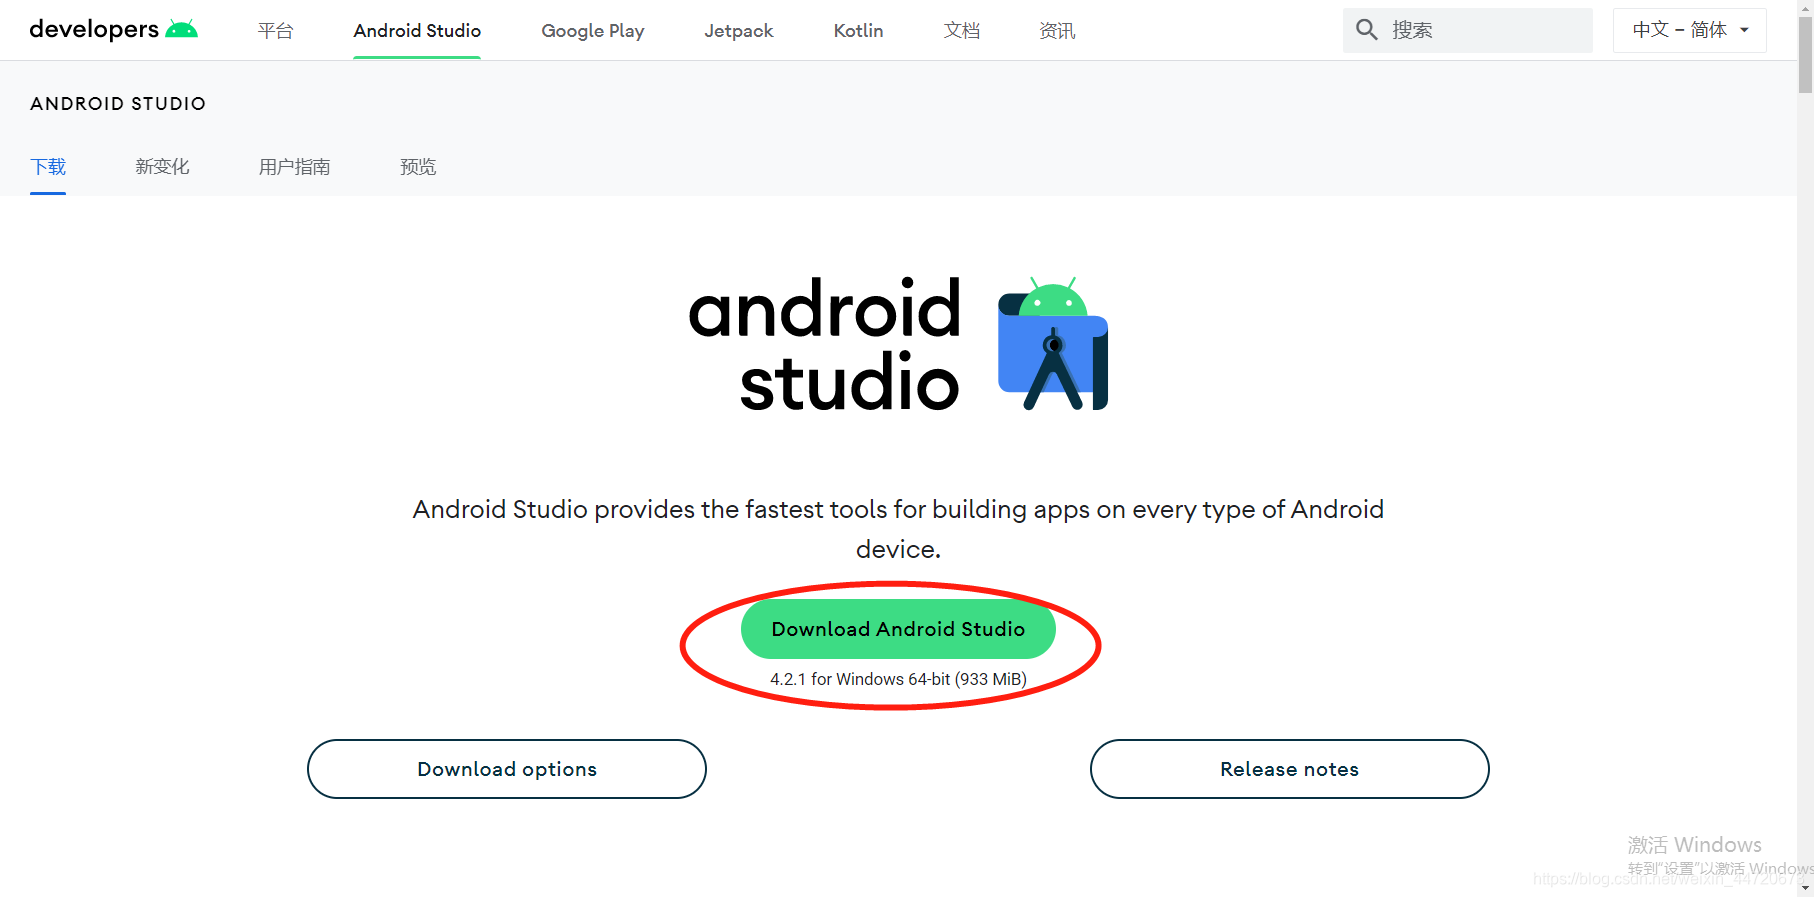
Task: Click the ANDROID STUDIO section heading
Action: point(118,104)
